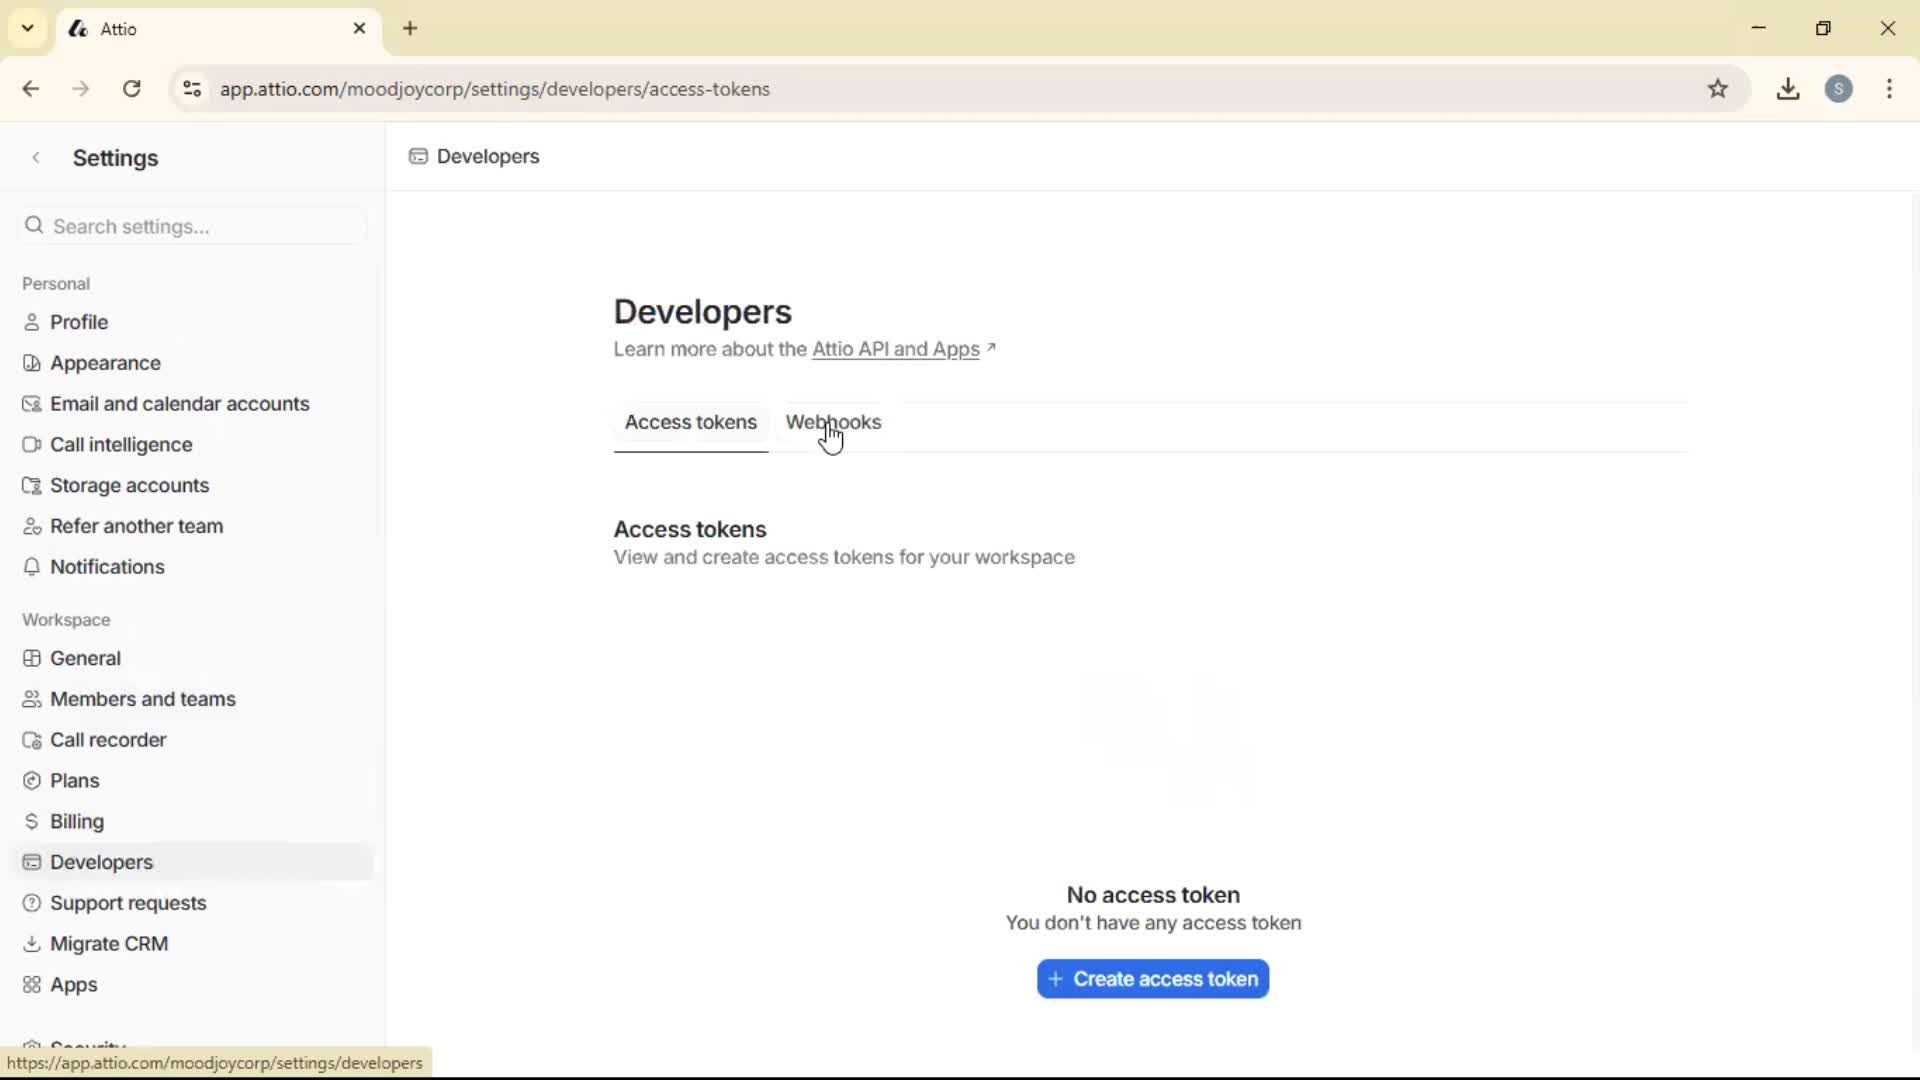Open Chrome three-dot menu

tap(1890, 89)
